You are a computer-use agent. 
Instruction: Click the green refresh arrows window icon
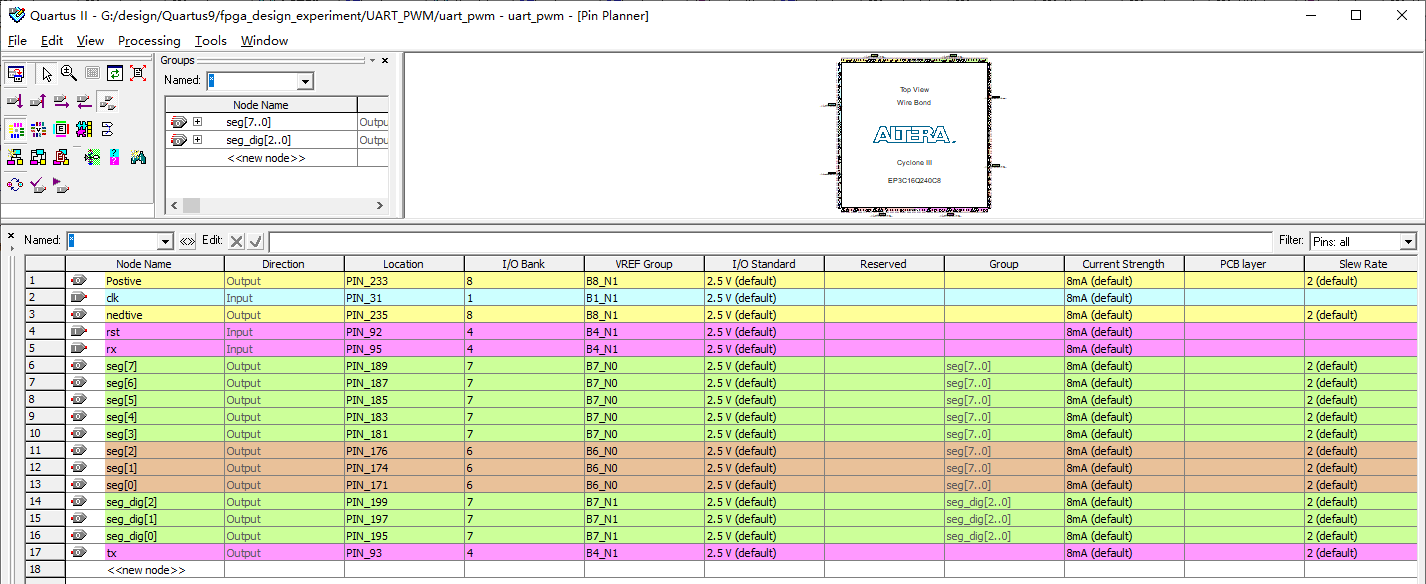point(115,73)
